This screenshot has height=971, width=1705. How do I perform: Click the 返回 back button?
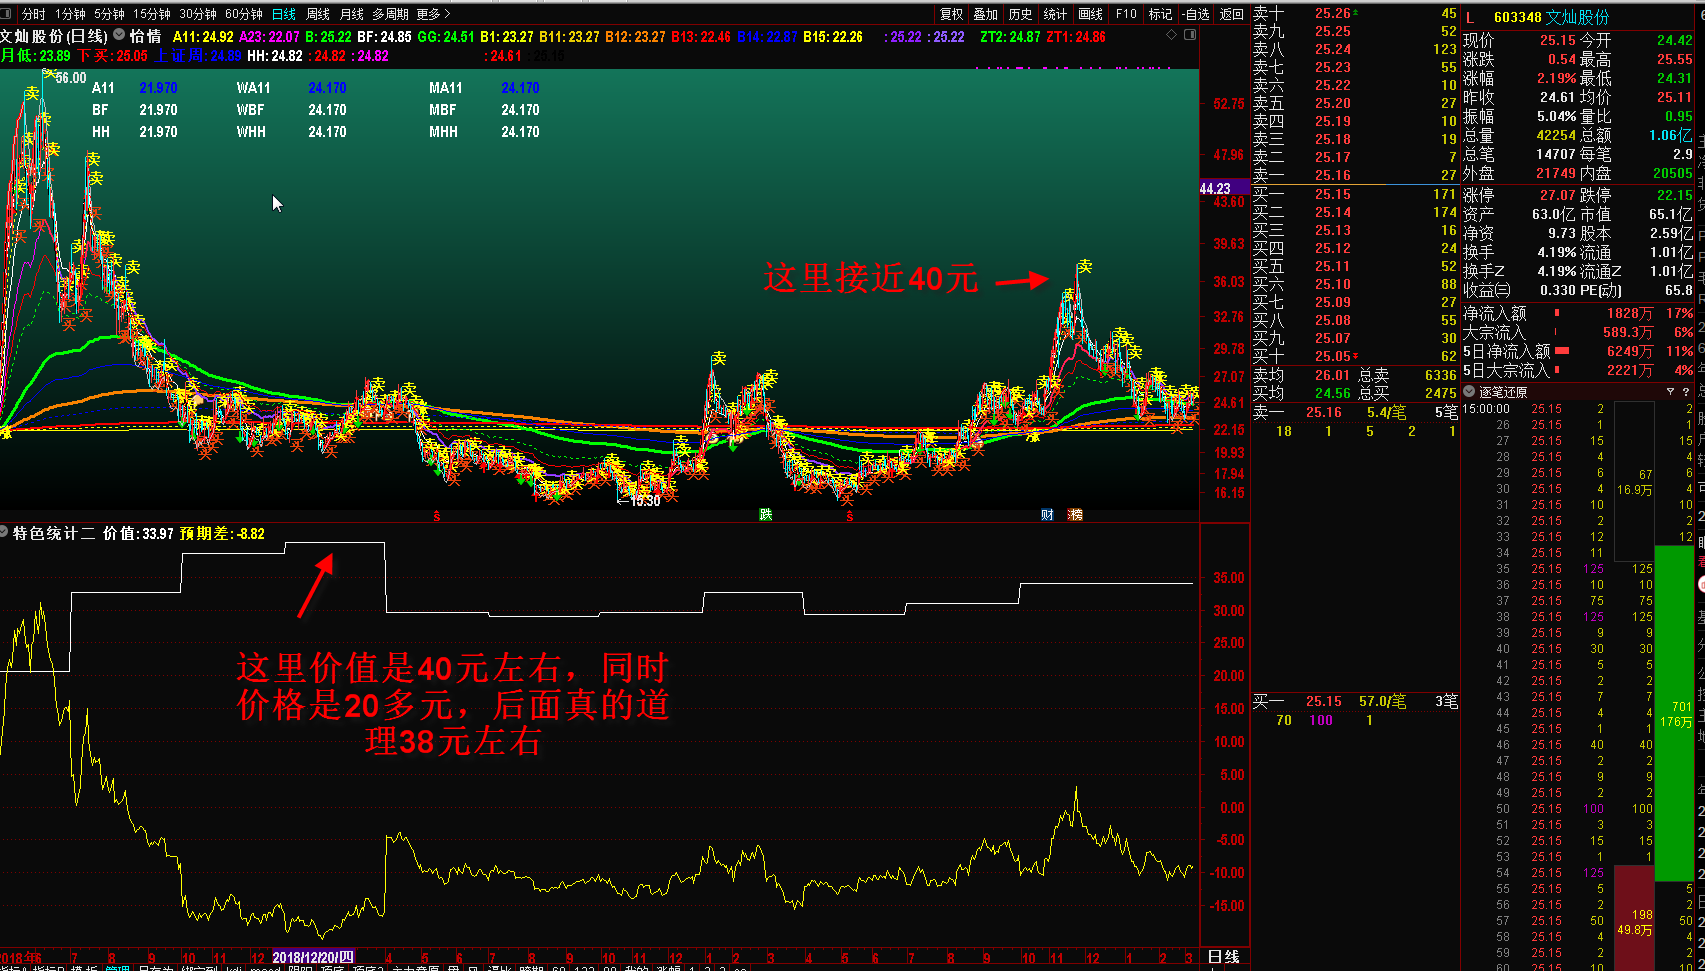coord(1232,14)
